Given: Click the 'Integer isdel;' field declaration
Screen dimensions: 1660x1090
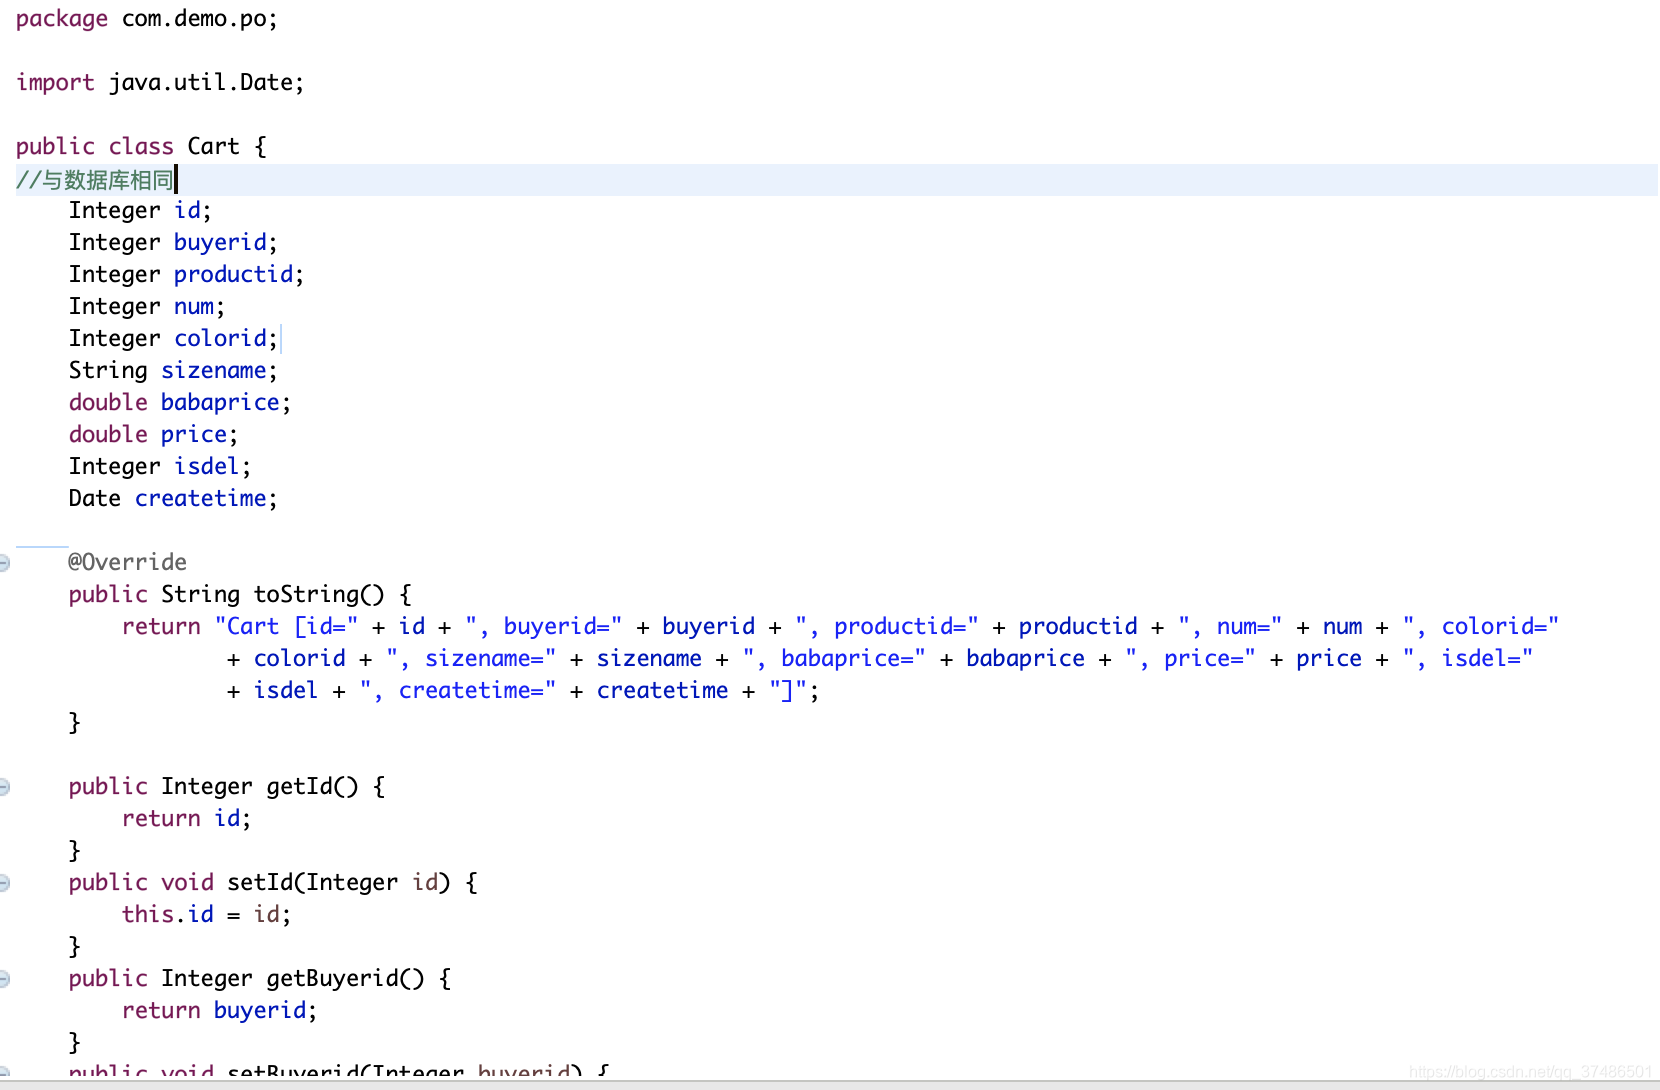Looking at the screenshot, I should tap(160, 466).
